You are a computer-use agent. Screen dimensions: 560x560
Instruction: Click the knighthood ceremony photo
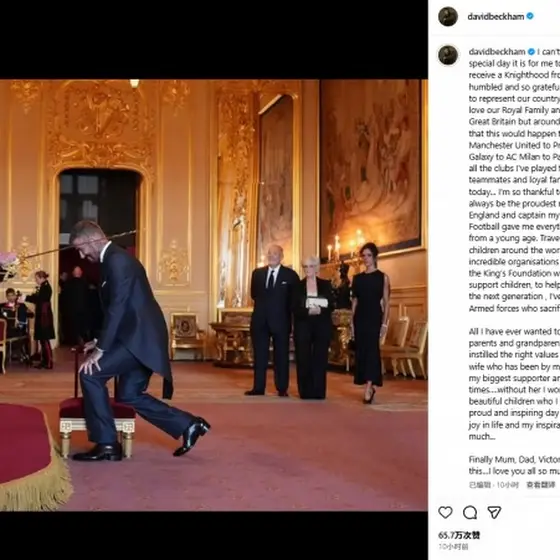[x=214, y=295]
